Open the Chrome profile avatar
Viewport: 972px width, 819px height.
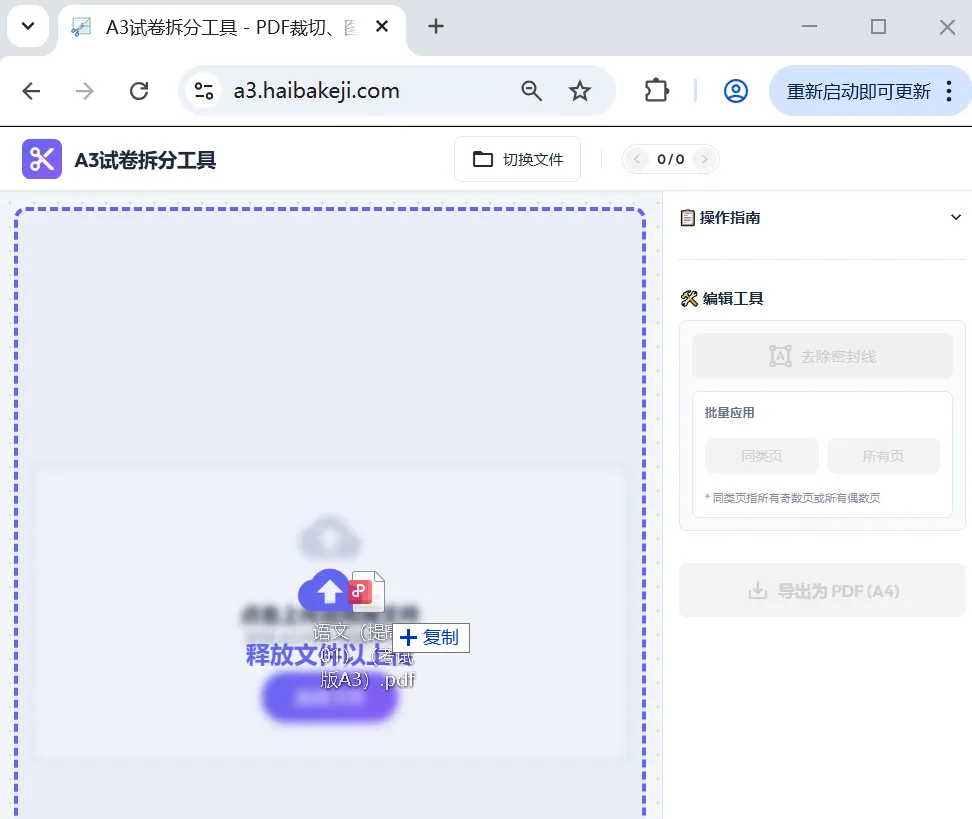pyautogui.click(x=735, y=91)
